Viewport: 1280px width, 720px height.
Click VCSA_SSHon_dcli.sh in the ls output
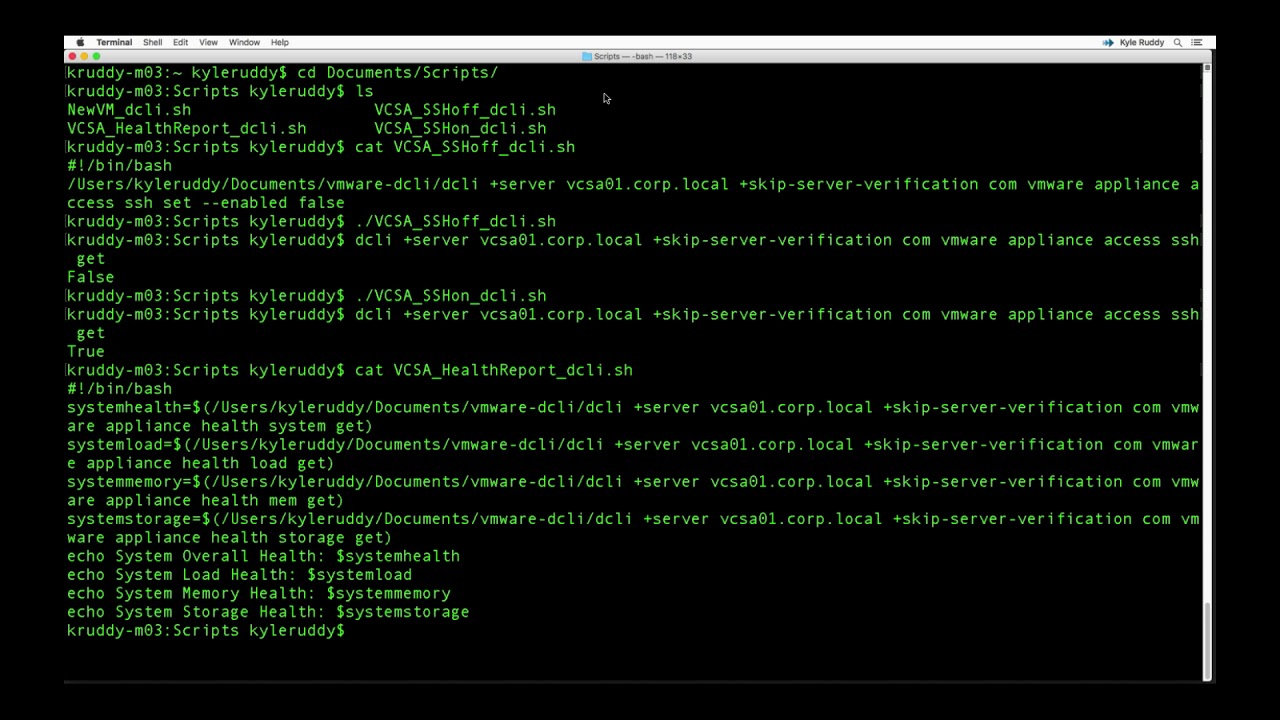pyautogui.click(x=460, y=128)
